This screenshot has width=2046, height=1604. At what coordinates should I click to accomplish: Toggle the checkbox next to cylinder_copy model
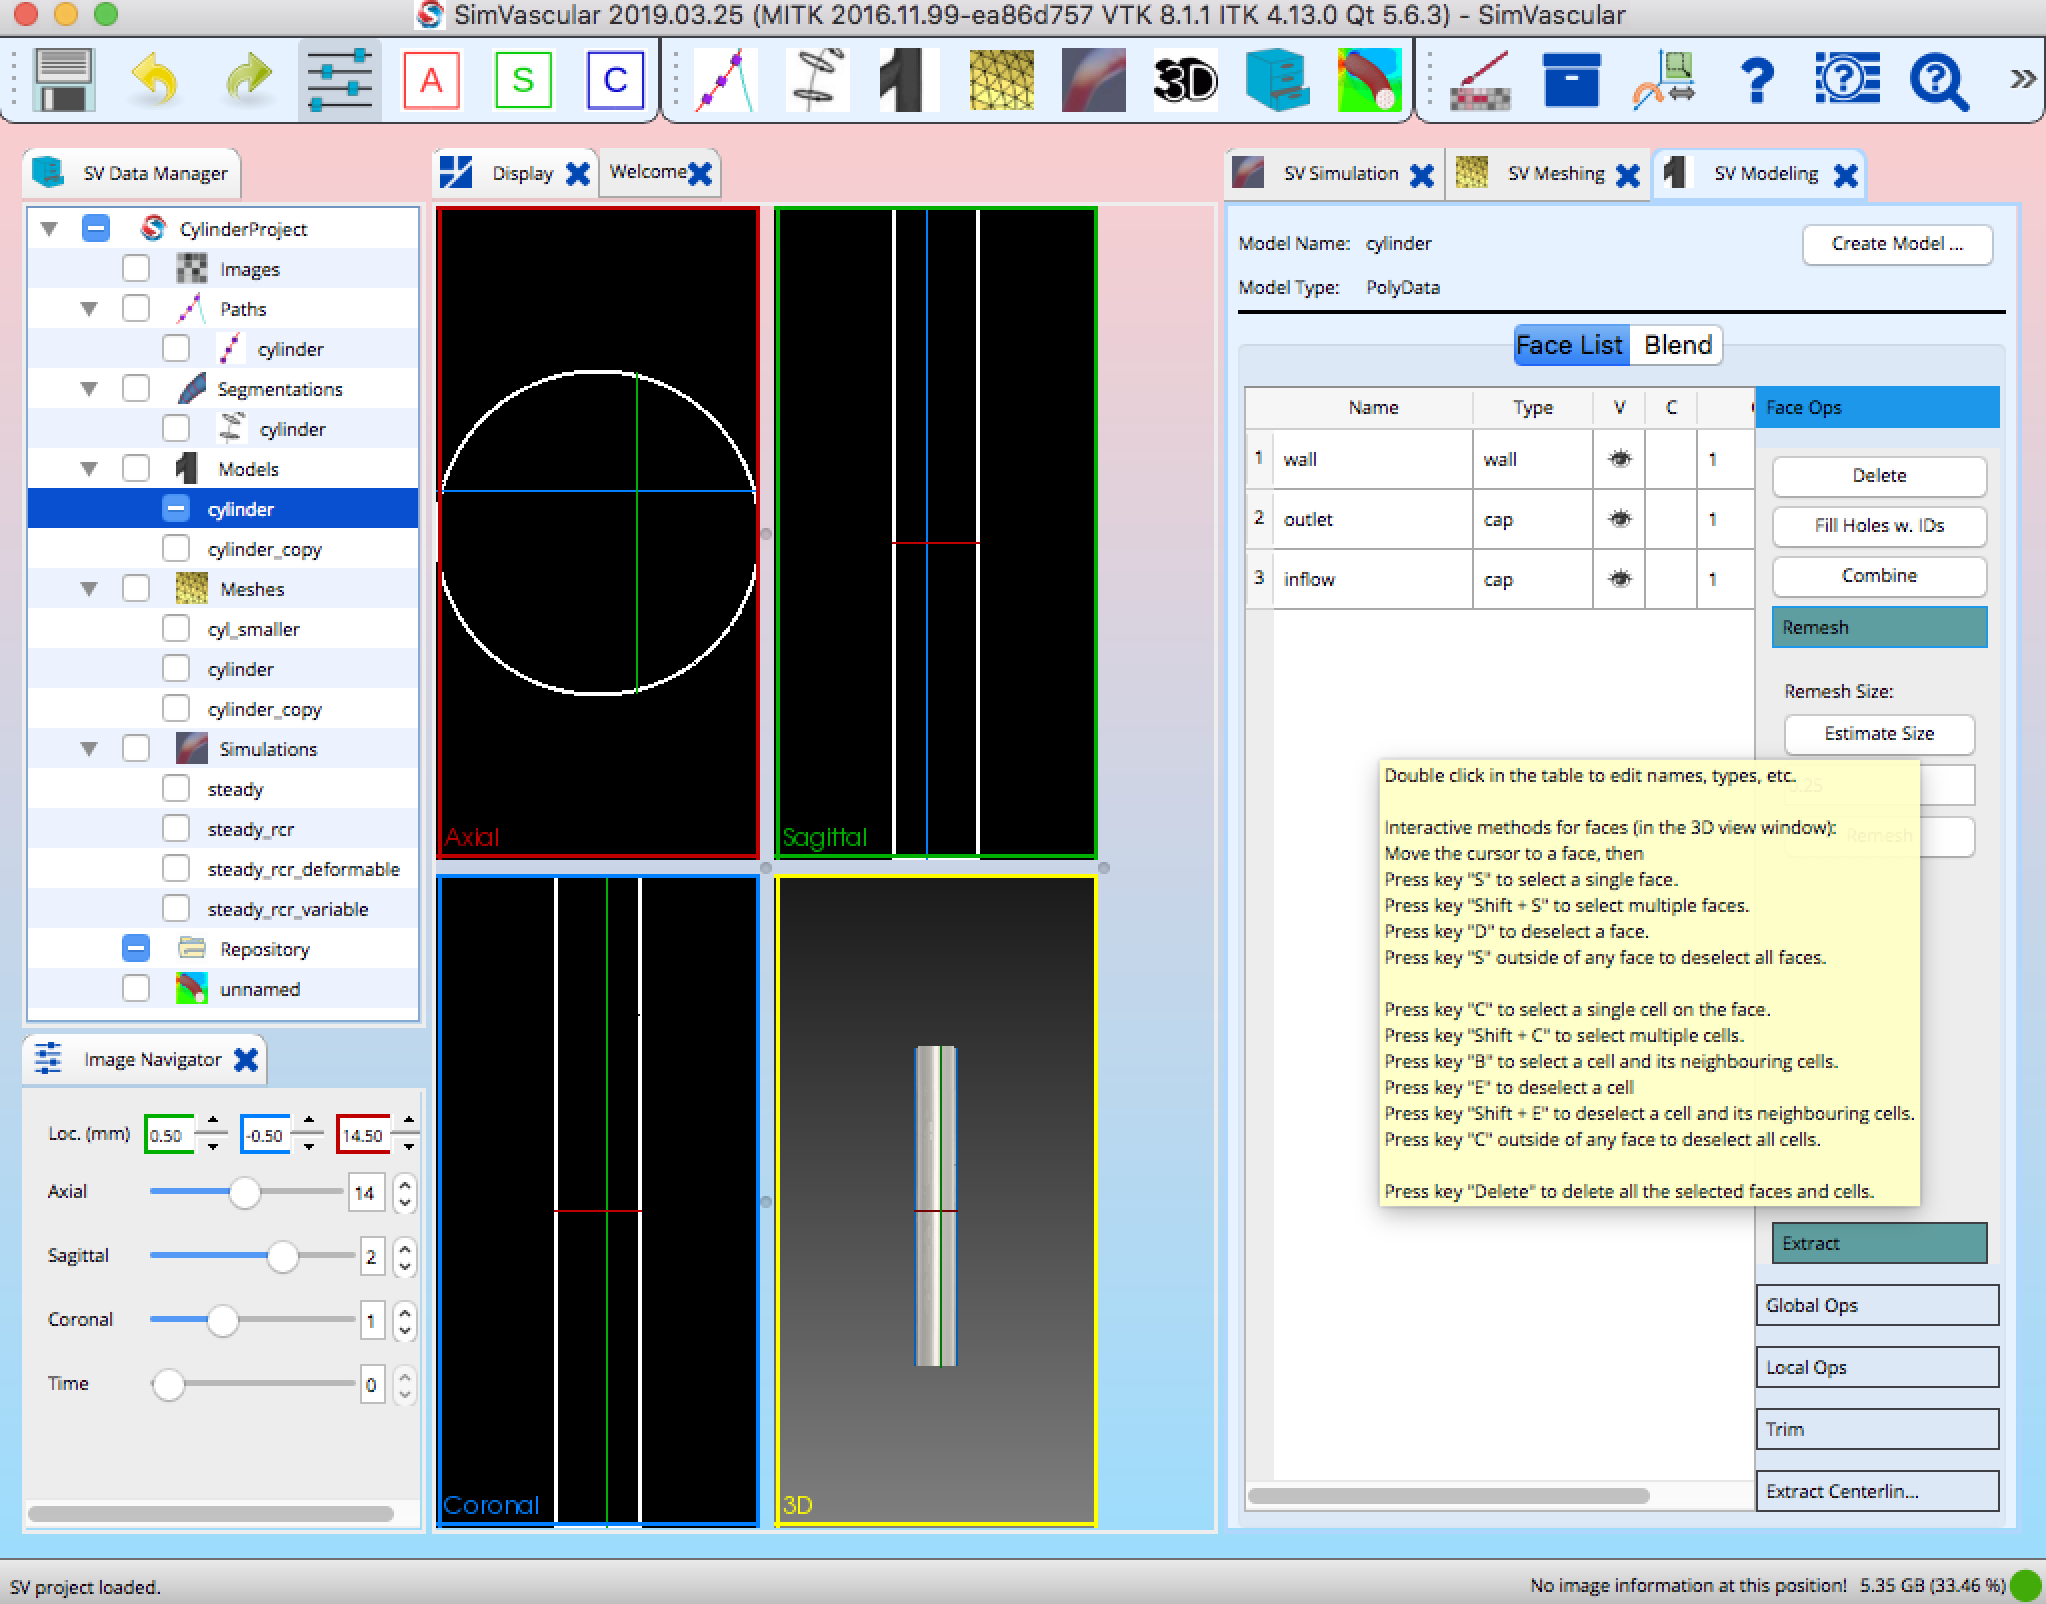pos(177,548)
